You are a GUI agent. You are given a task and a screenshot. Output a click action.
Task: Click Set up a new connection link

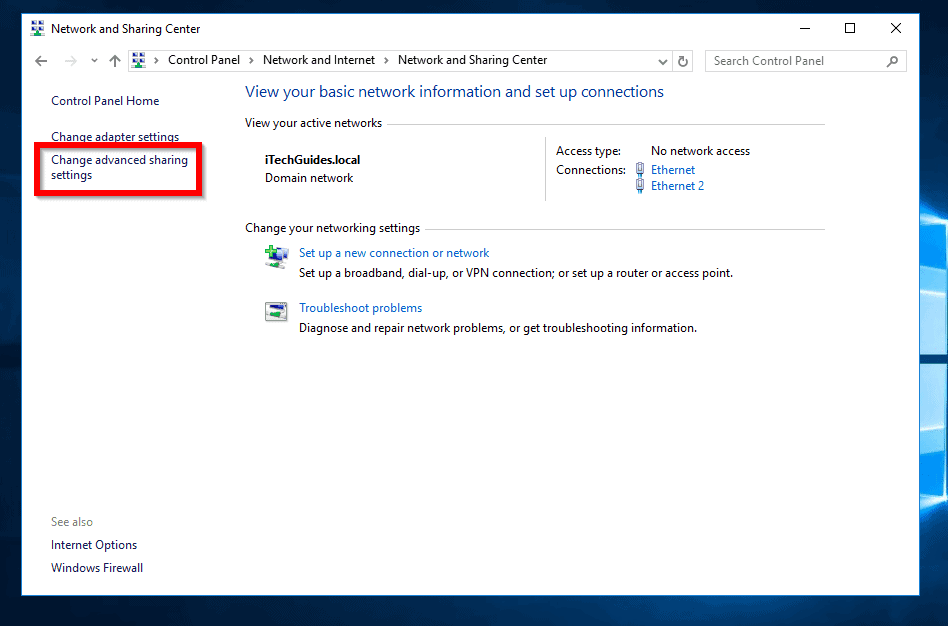pos(394,253)
